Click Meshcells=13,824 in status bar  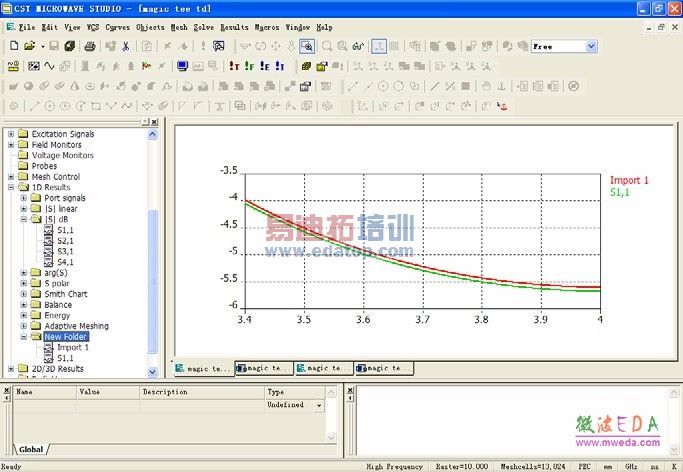[x=533, y=466]
